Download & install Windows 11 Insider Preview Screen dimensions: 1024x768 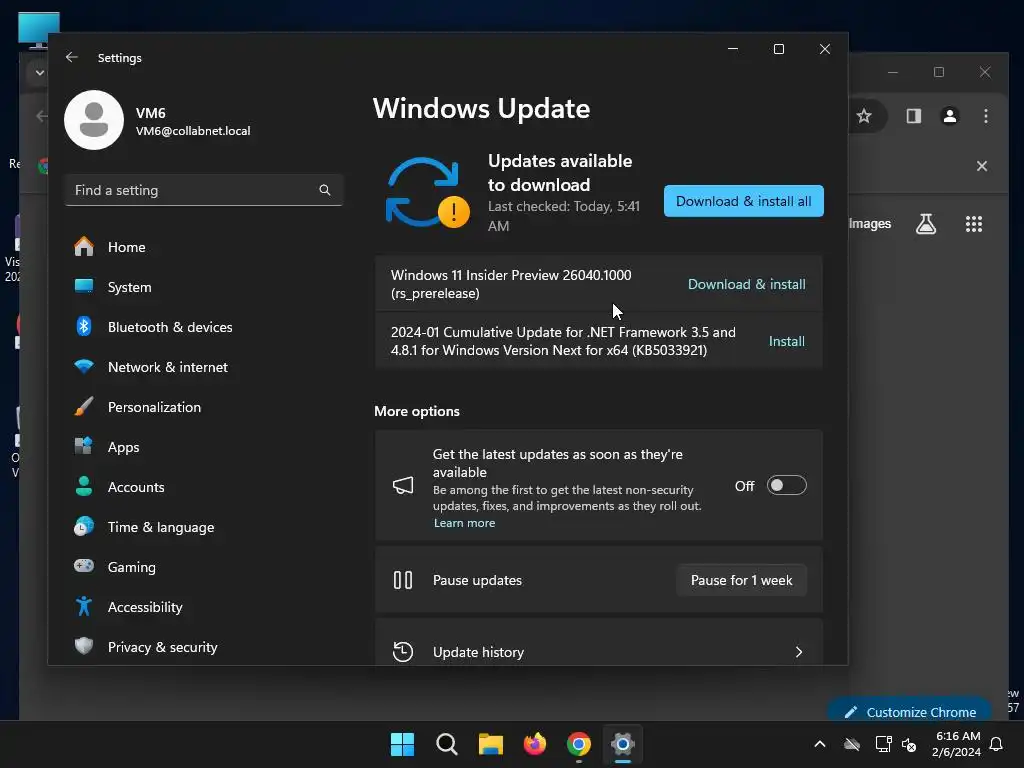746,284
